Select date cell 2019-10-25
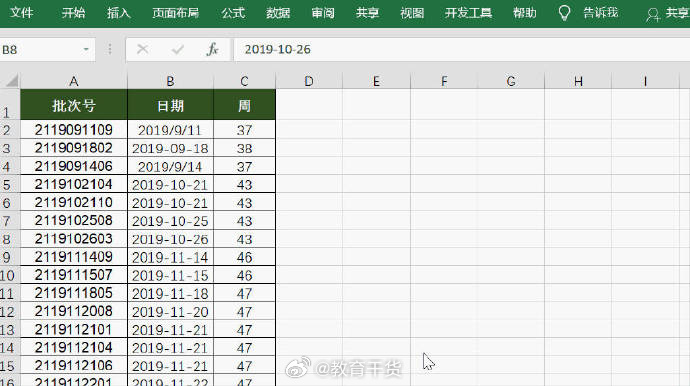The image size is (690, 386). (x=170, y=220)
